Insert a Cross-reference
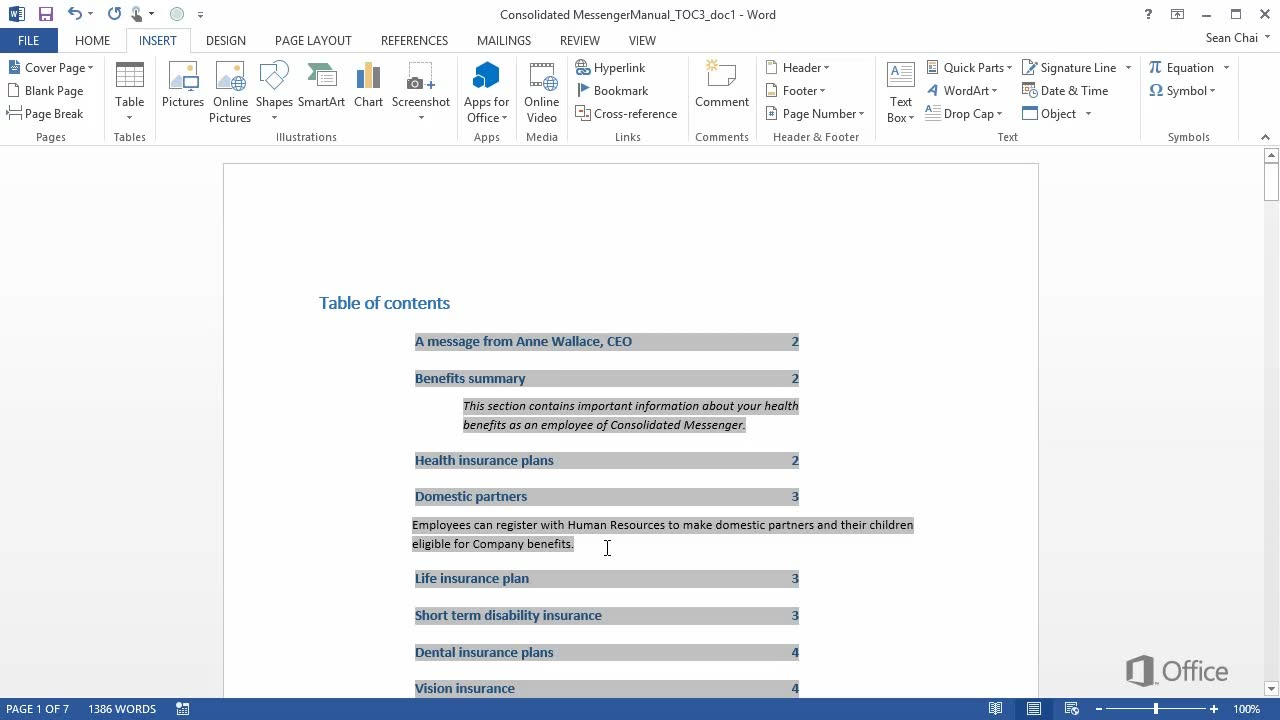The width and height of the screenshot is (1280, 720). pos(627,113)
